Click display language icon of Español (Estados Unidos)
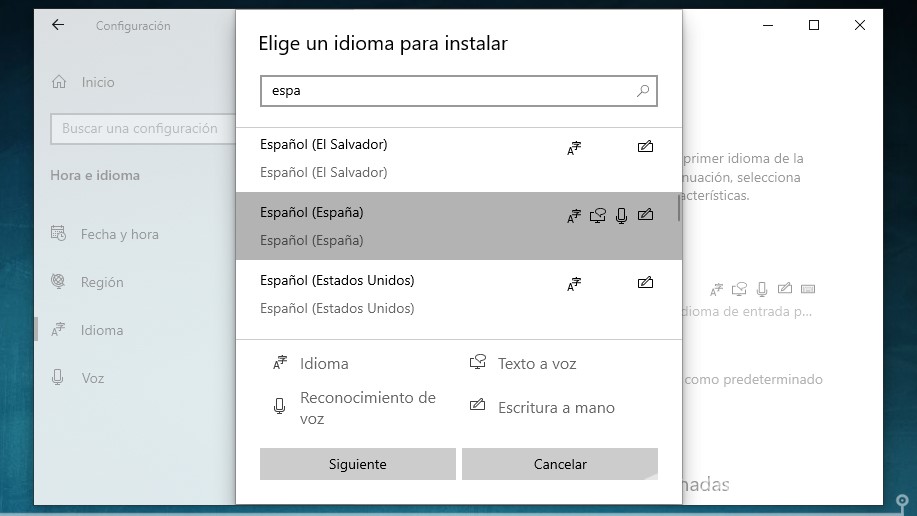917x516 pixels. [x=574, y=284]
